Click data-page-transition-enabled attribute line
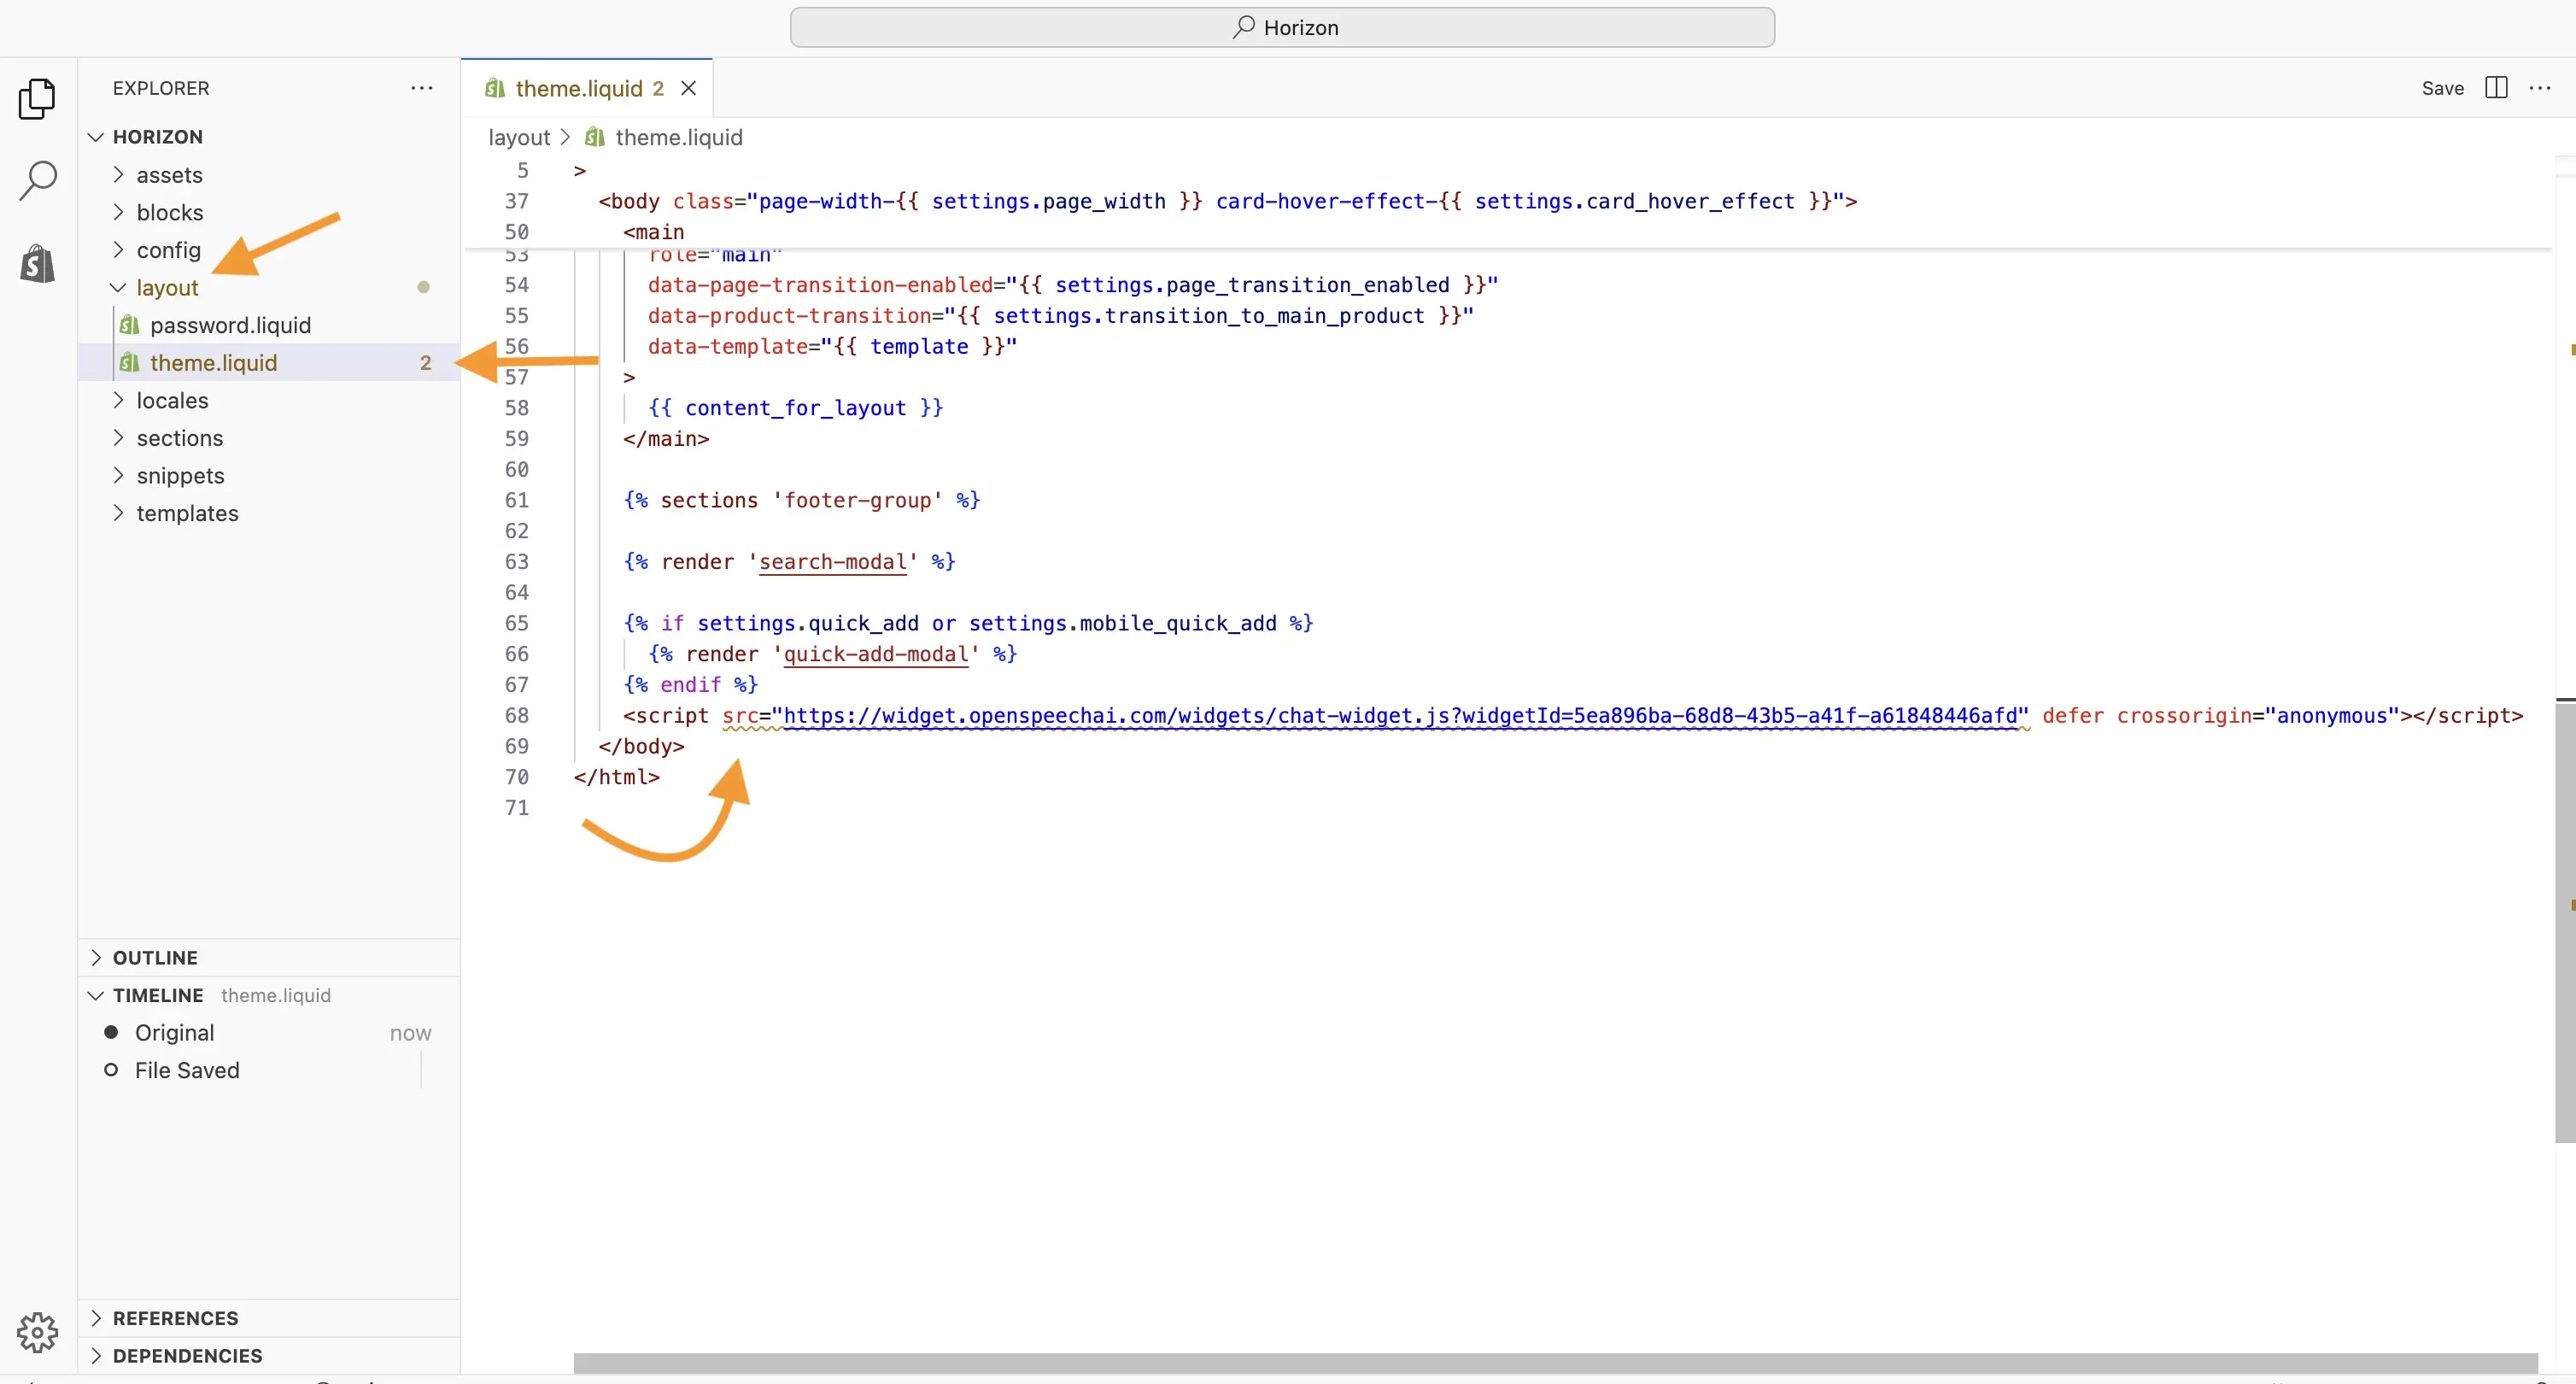The image size is (2576, 1384). click(1073, 284)
